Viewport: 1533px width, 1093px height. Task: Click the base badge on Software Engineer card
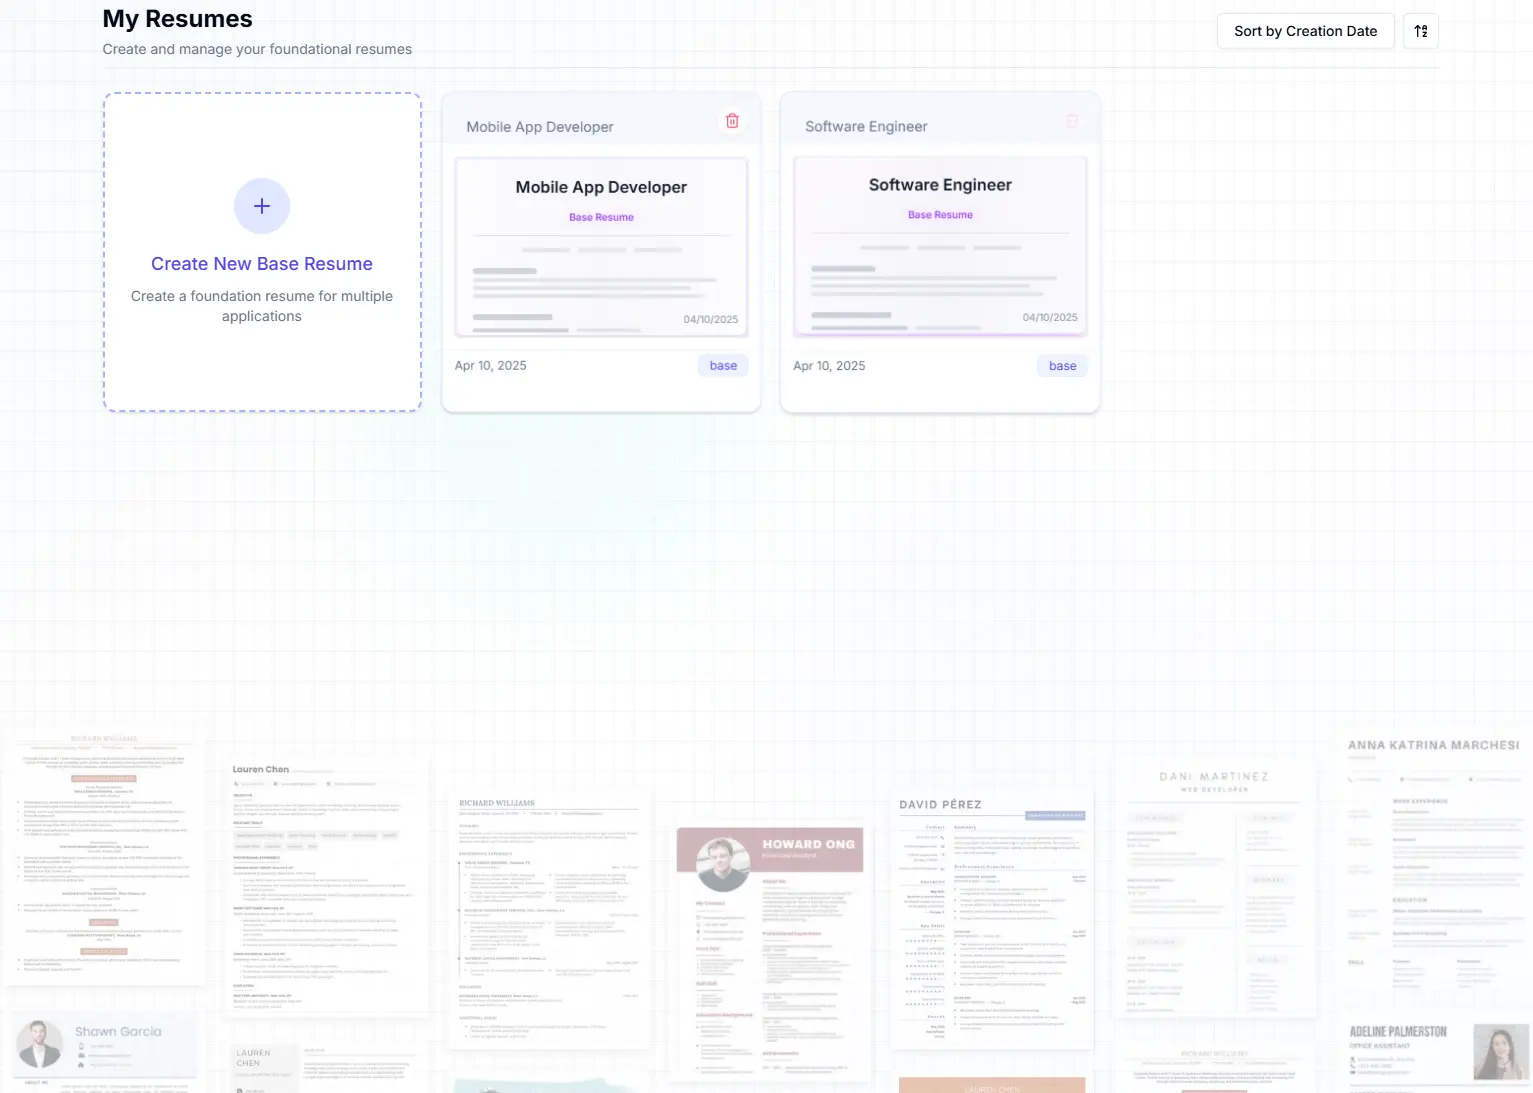(1061, 366)
